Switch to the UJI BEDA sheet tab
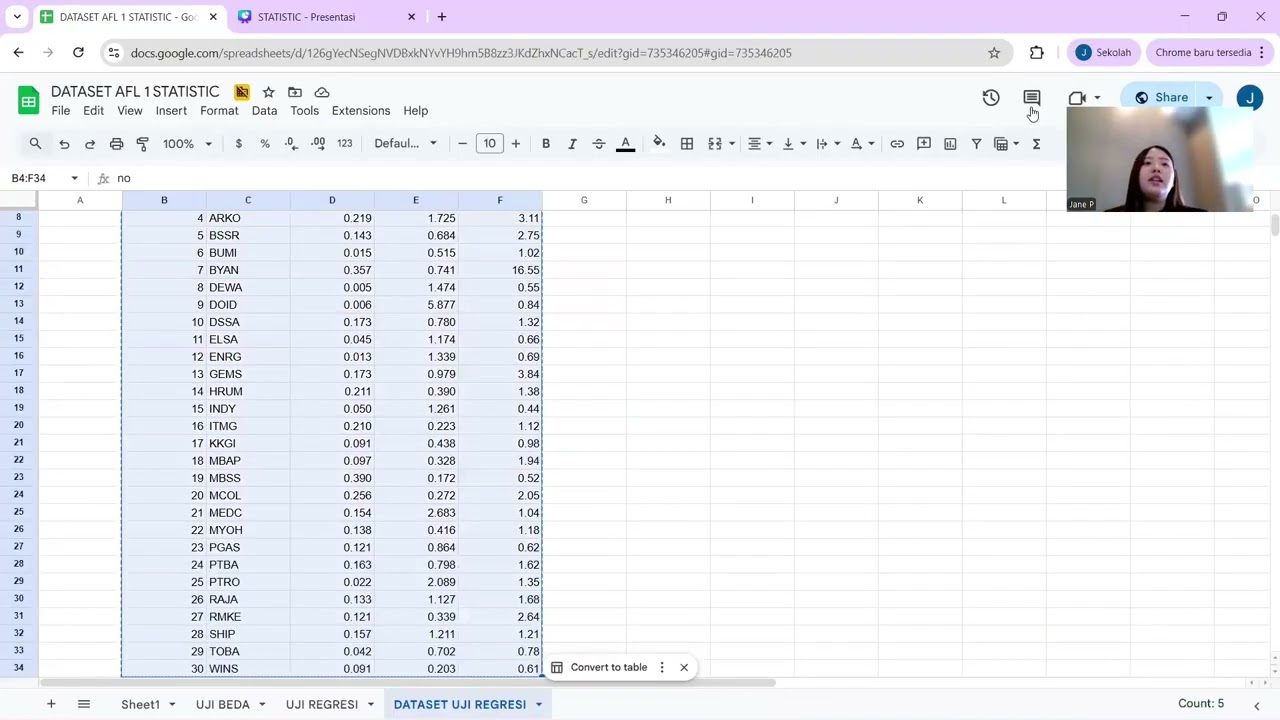The image size is (1280, 720). point(223,705)
